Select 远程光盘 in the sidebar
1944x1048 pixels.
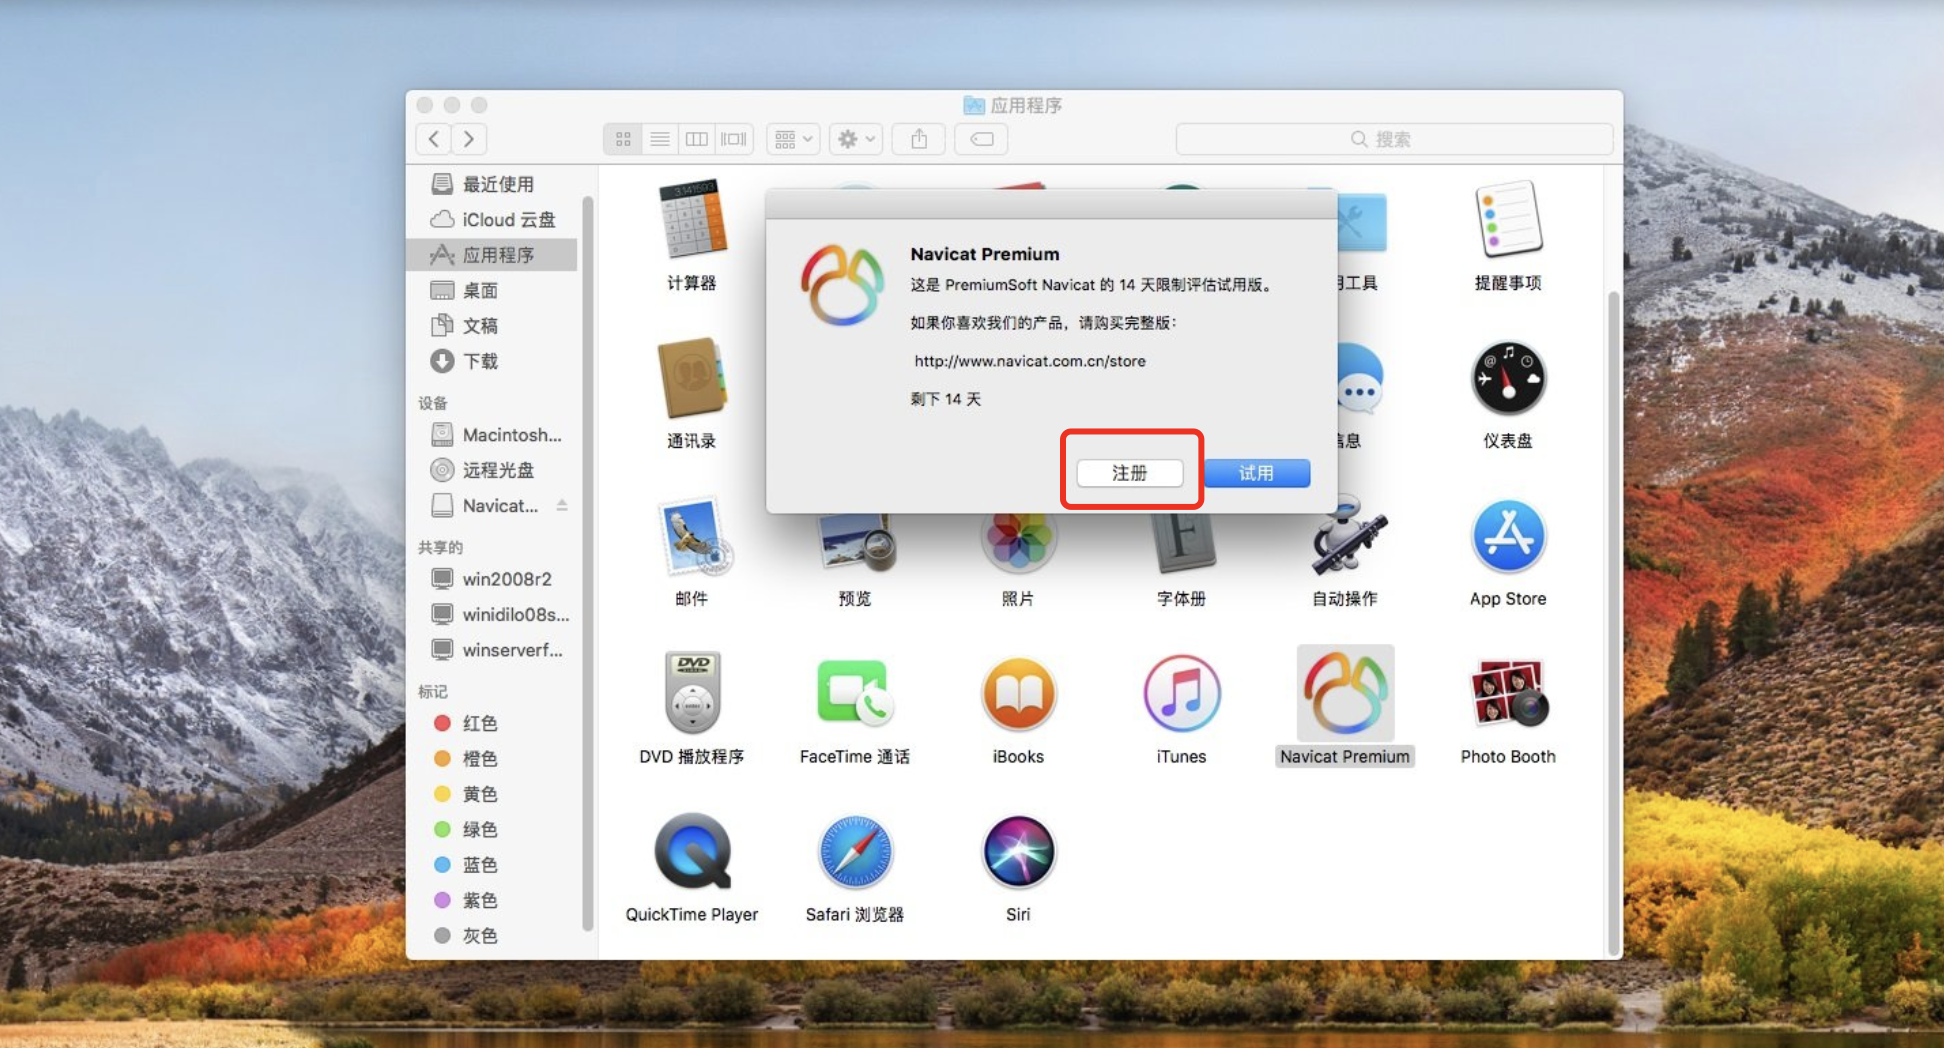click(492, 470)
